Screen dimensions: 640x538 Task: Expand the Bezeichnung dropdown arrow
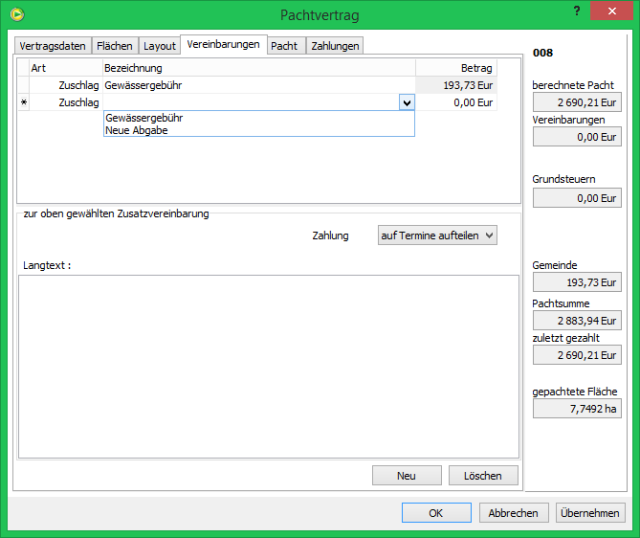(x=407, y=103)
